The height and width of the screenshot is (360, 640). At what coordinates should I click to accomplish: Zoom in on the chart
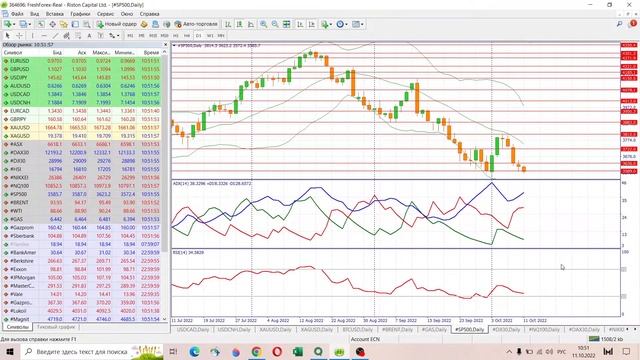[x=264, y=24]
